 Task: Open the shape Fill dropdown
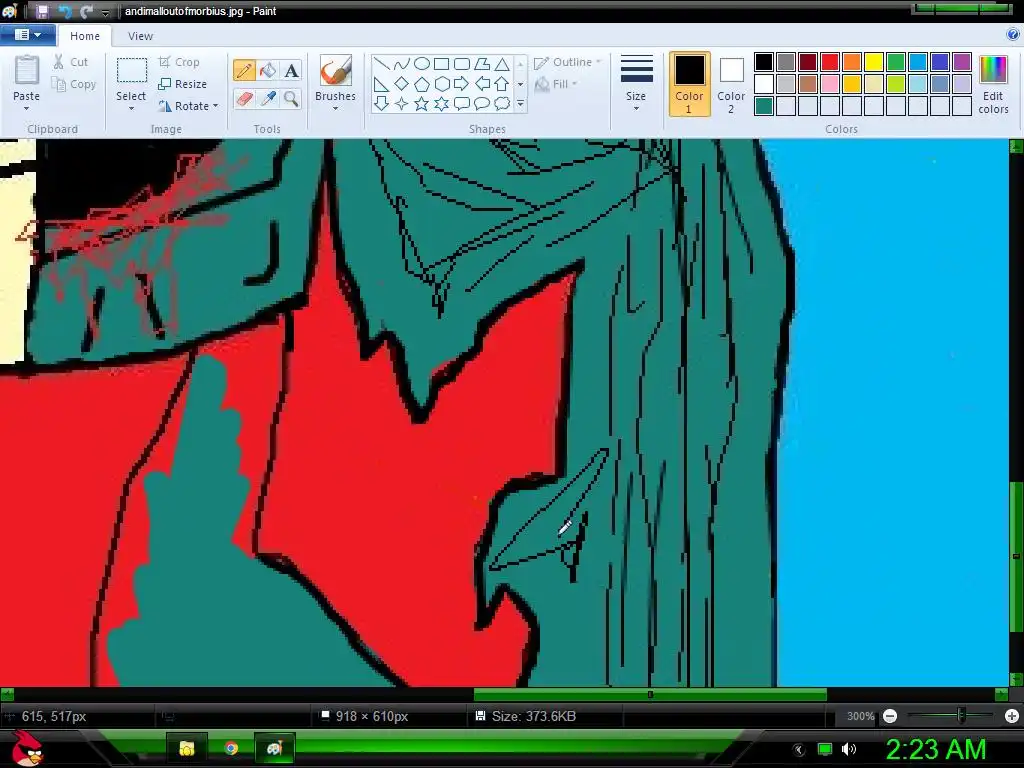tap(556, 84)
